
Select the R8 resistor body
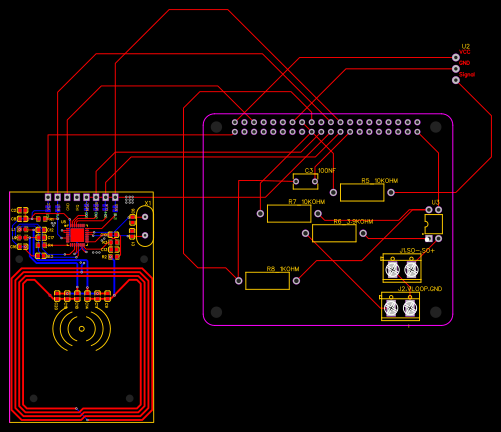click(x=267, y=281)
